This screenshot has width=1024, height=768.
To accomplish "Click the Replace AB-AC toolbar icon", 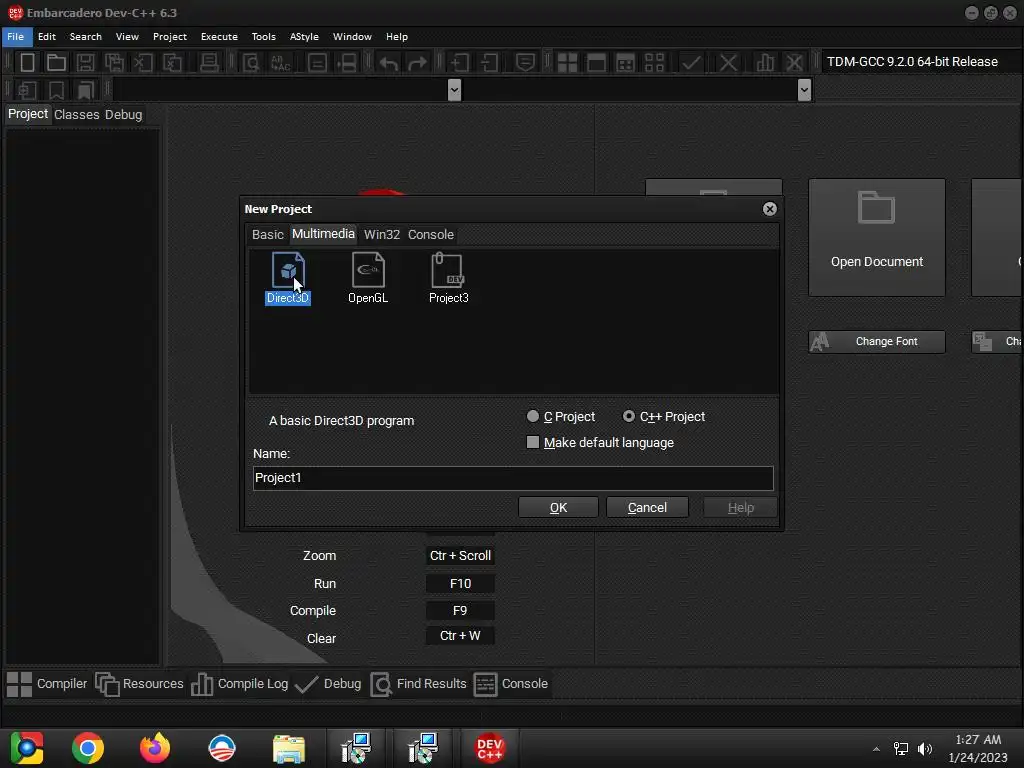I will (281, 63).
